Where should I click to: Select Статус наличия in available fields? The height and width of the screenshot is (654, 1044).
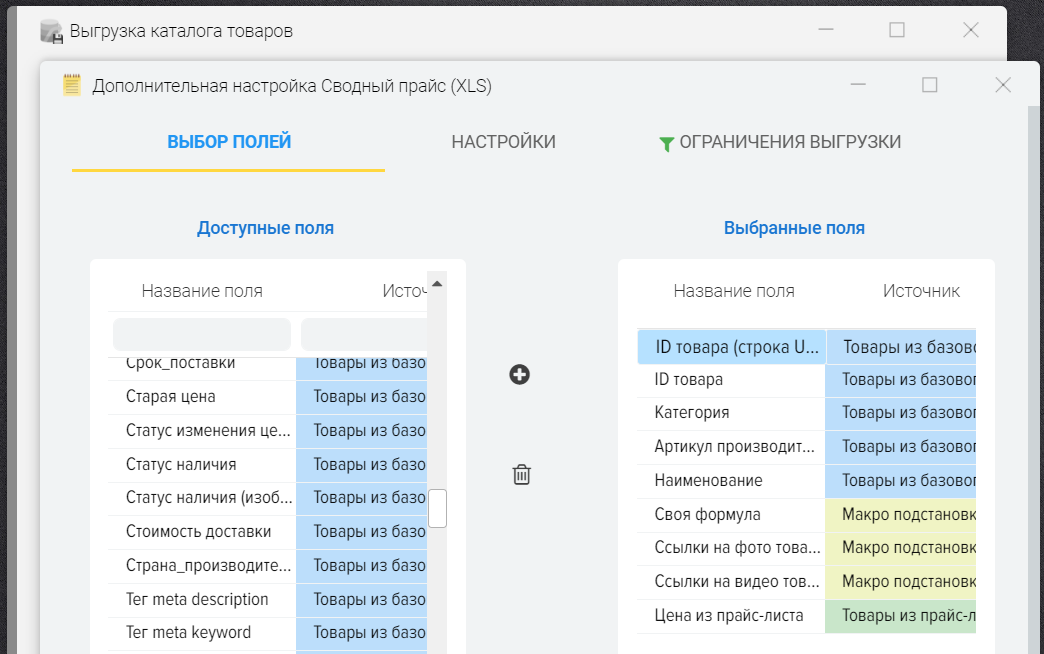coord(202,464)
